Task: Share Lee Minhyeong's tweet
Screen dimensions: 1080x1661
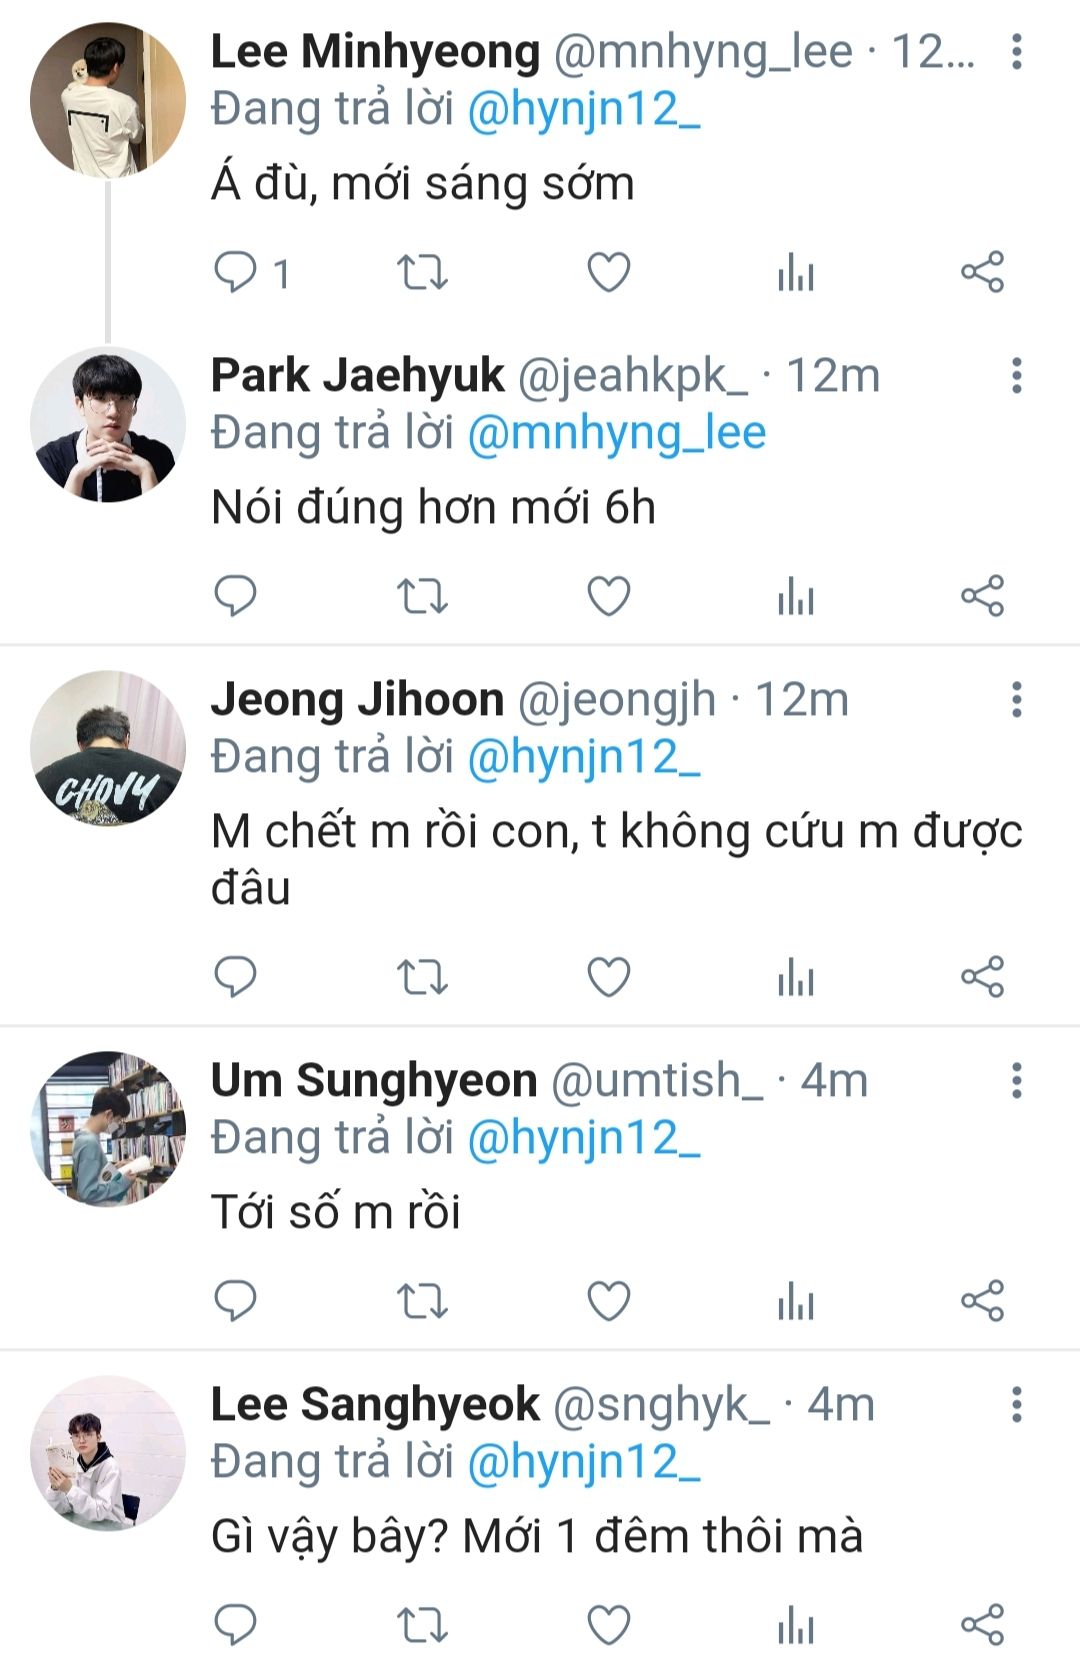Action: point(982,272)
